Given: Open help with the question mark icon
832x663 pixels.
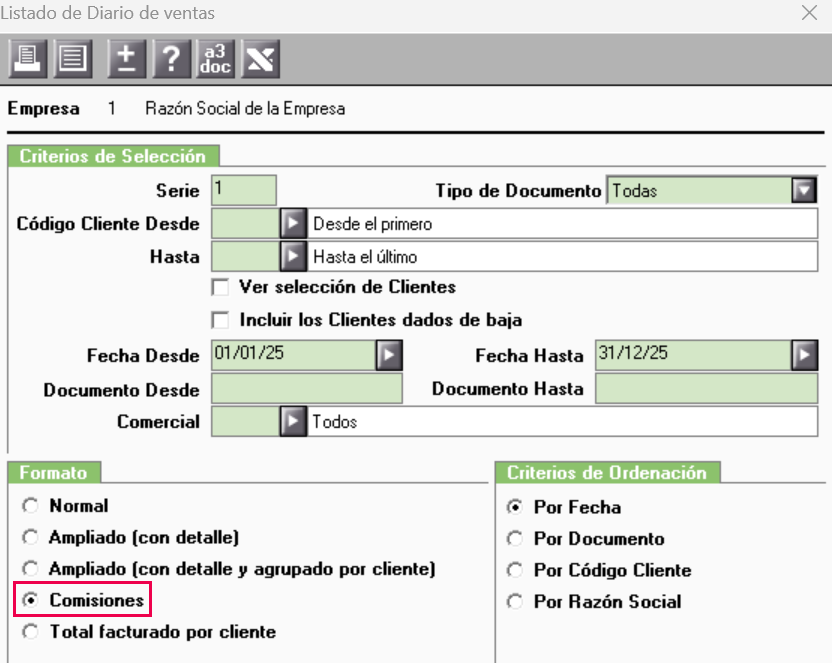Looking at the screenshot, I should pyautogui.click(x=171, y=59).
